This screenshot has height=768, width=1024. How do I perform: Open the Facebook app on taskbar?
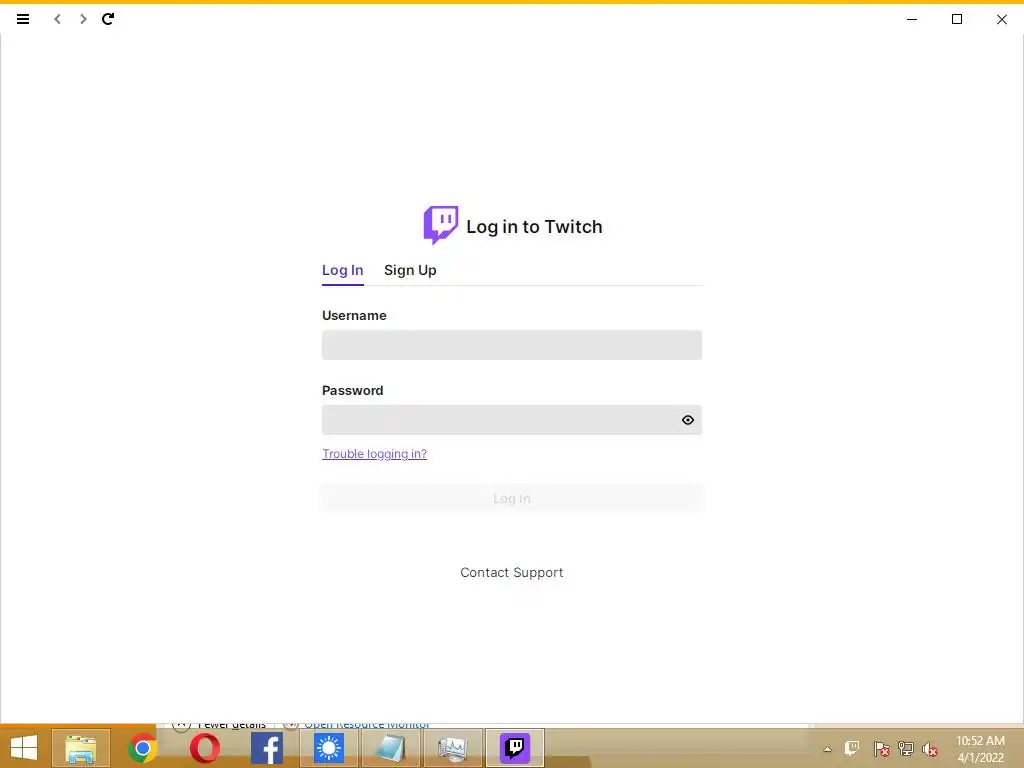(x=266, y=748)
